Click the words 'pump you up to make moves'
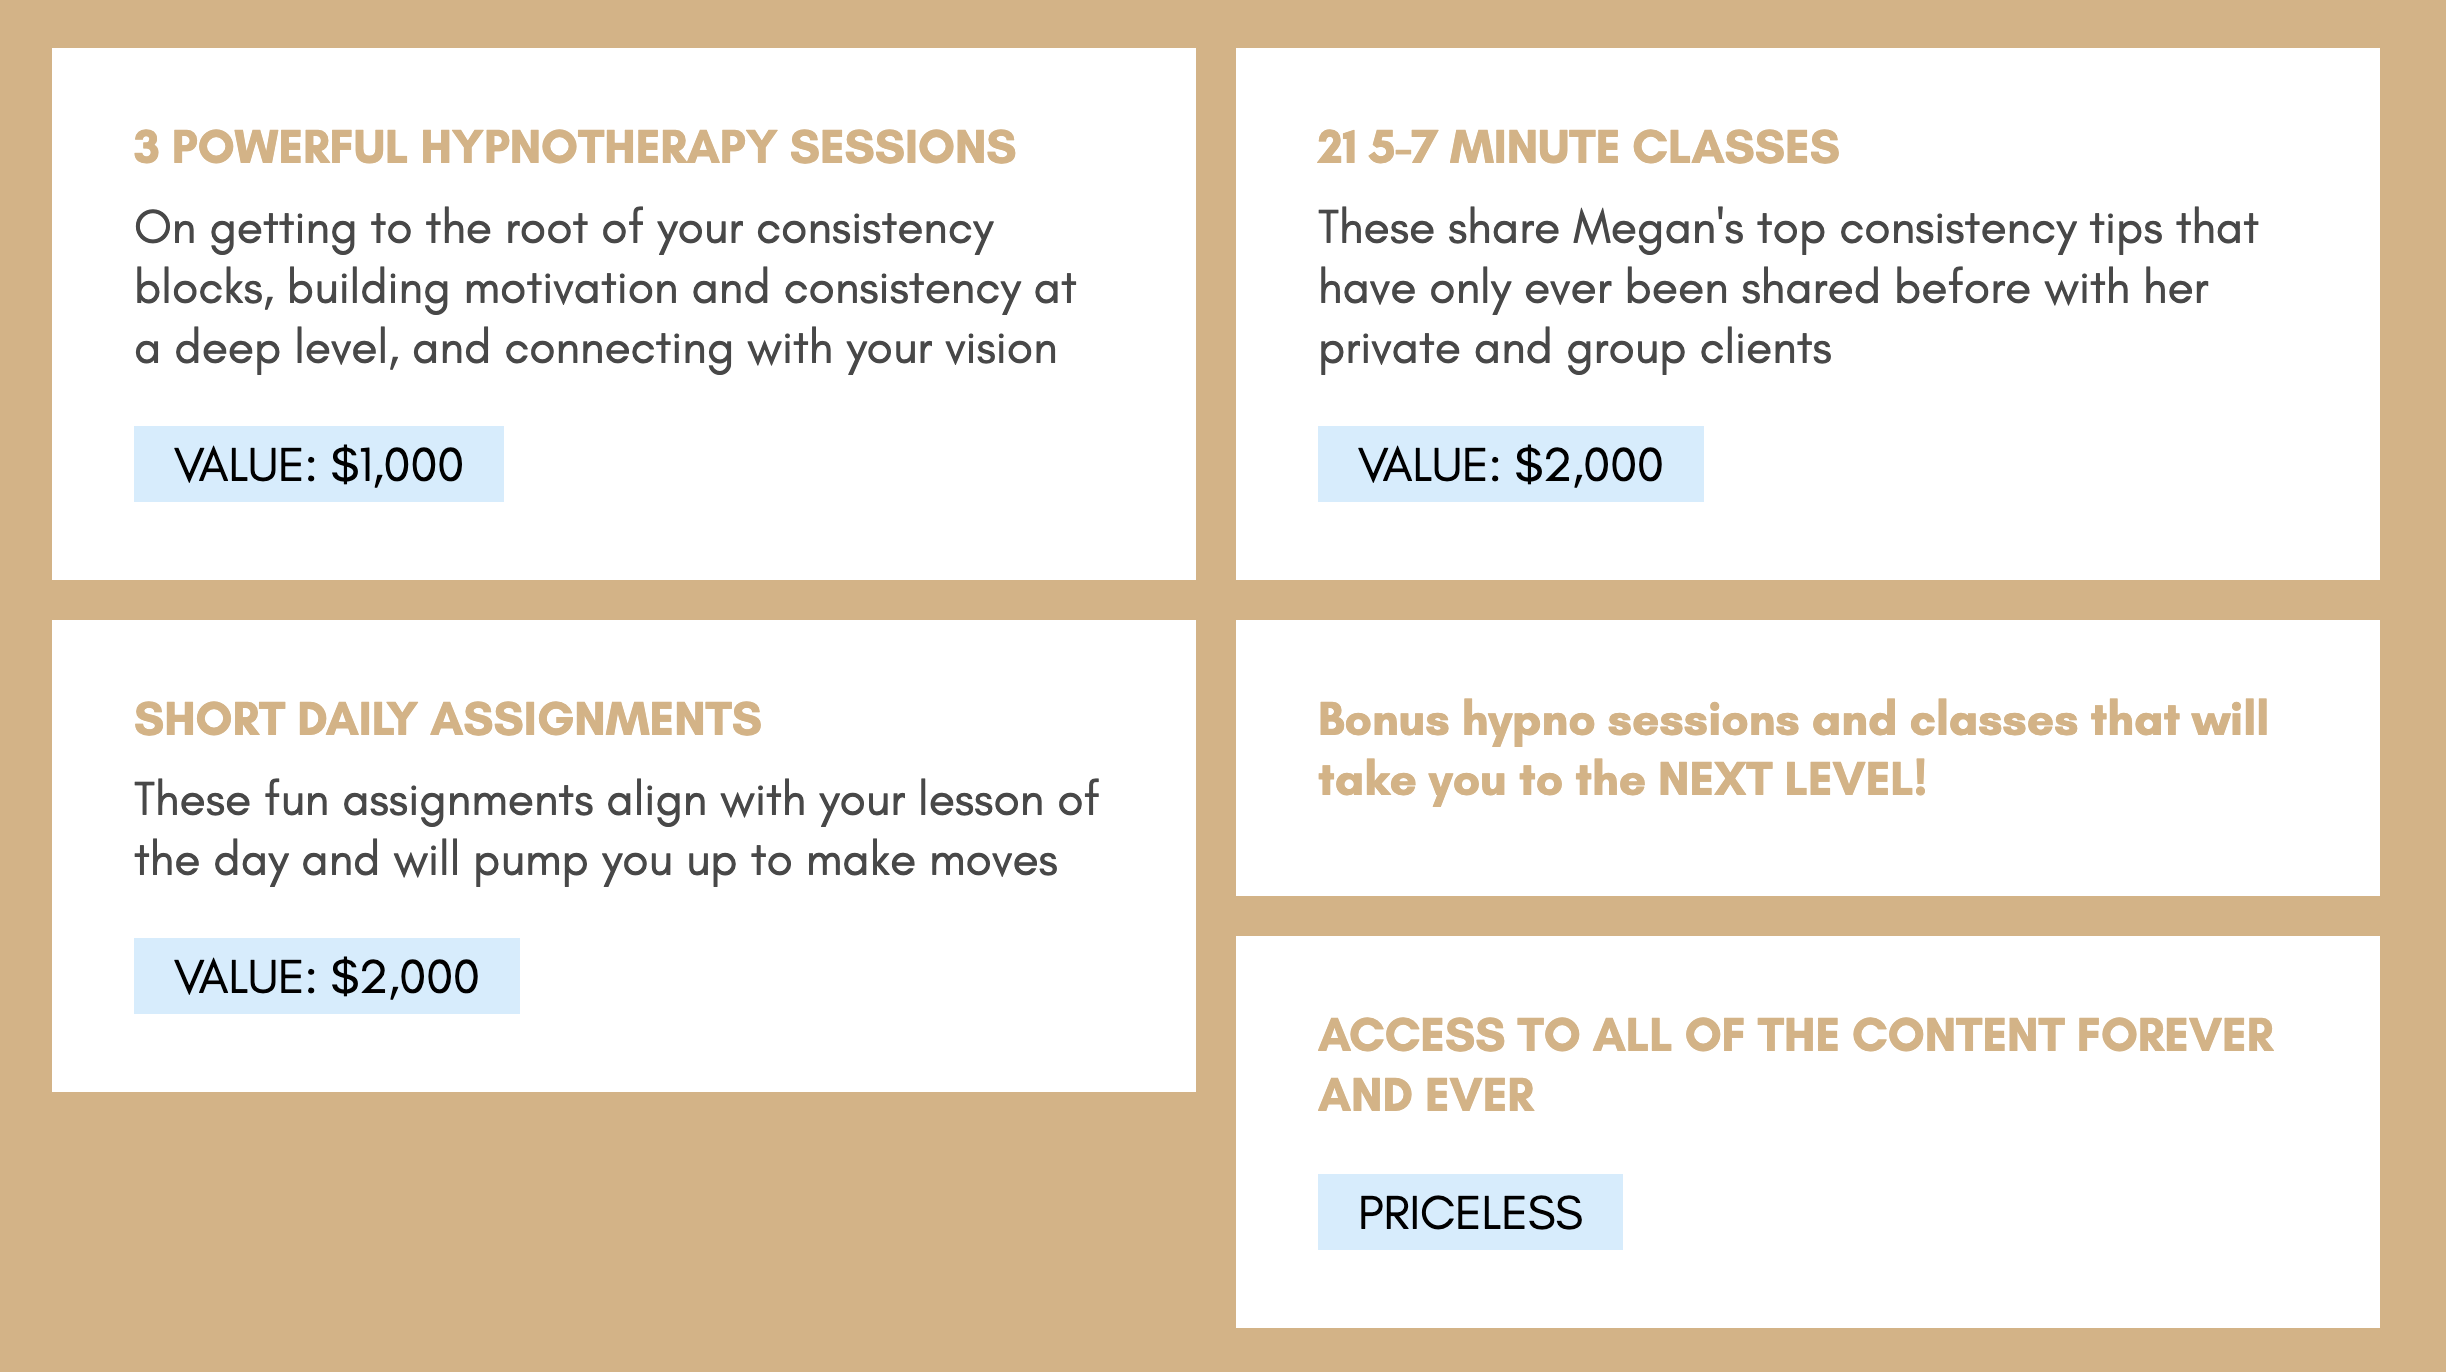Viewport: 2446px width, 1372px height. [x=765, y=862]
